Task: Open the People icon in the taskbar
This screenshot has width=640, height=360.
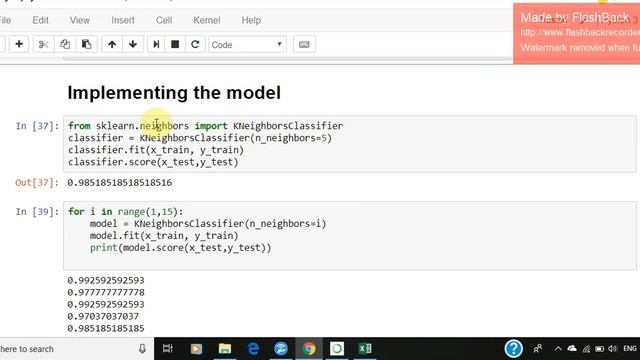Action: (538, 349)
